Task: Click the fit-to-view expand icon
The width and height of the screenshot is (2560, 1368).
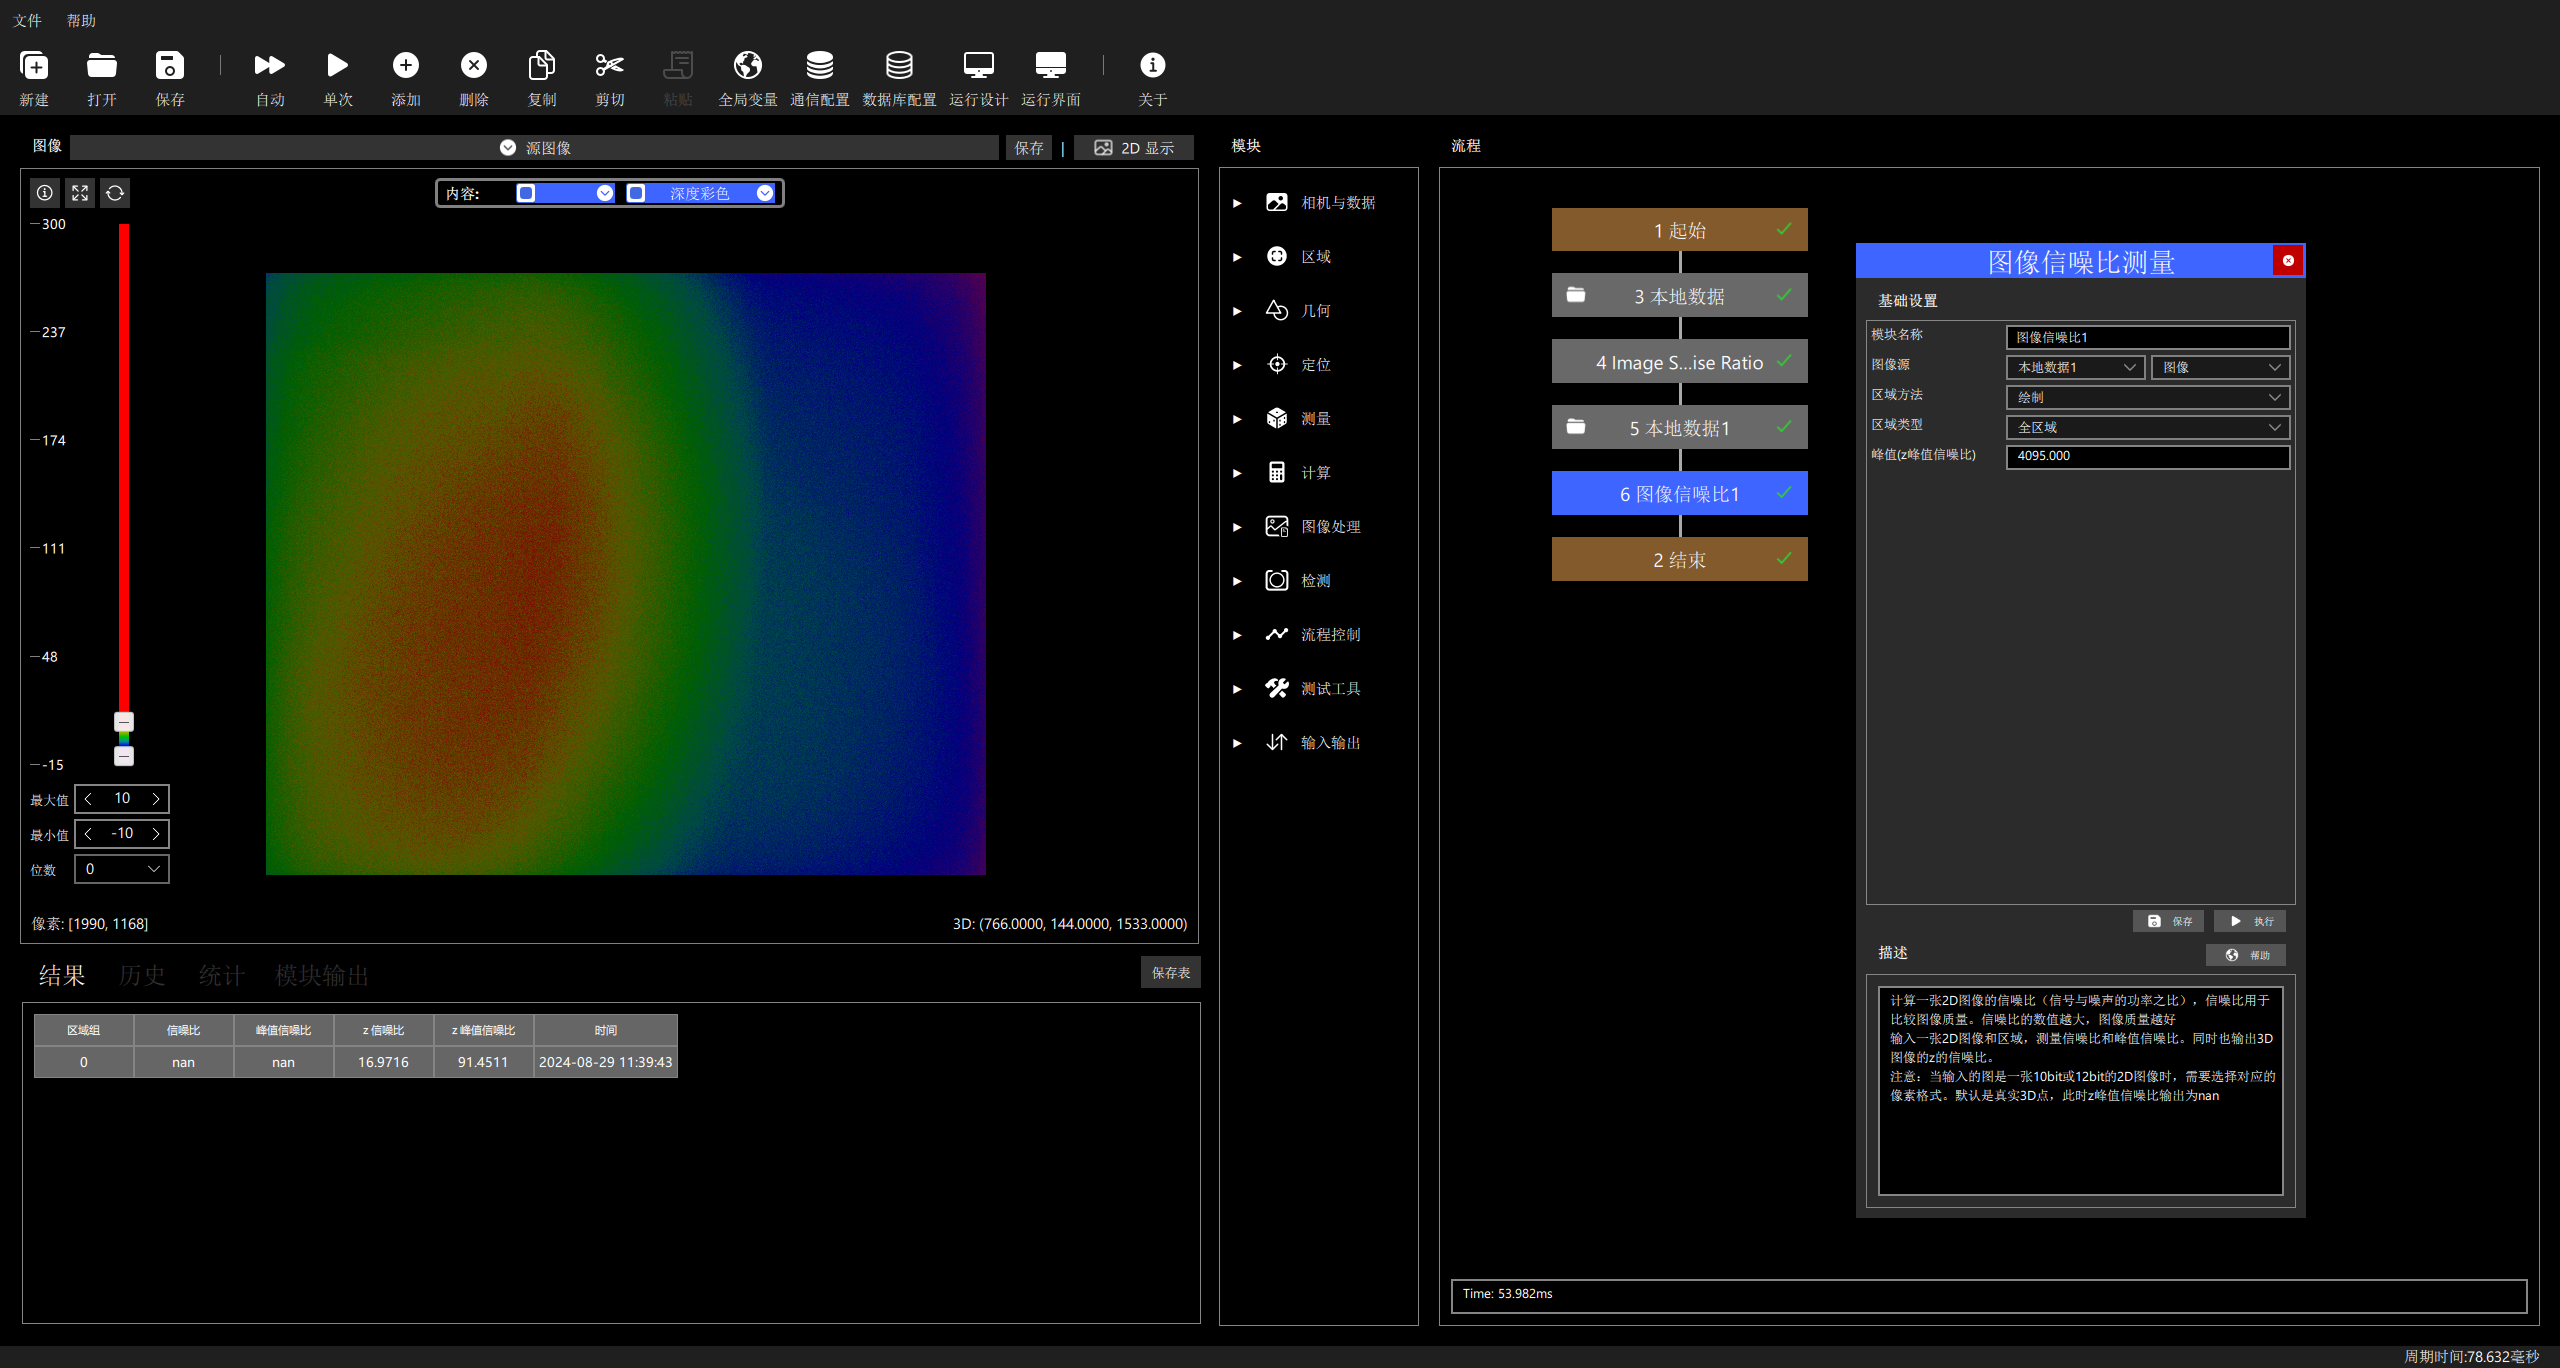Action: (x=80, y=193)
